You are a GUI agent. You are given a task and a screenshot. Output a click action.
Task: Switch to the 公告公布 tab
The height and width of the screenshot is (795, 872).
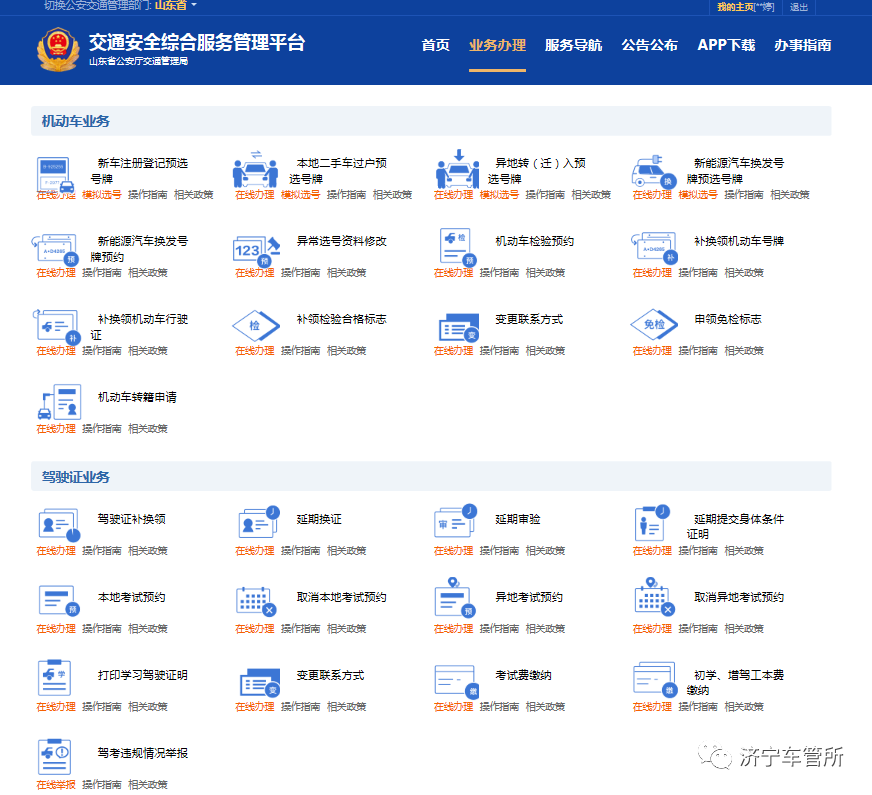pos(650,45)
